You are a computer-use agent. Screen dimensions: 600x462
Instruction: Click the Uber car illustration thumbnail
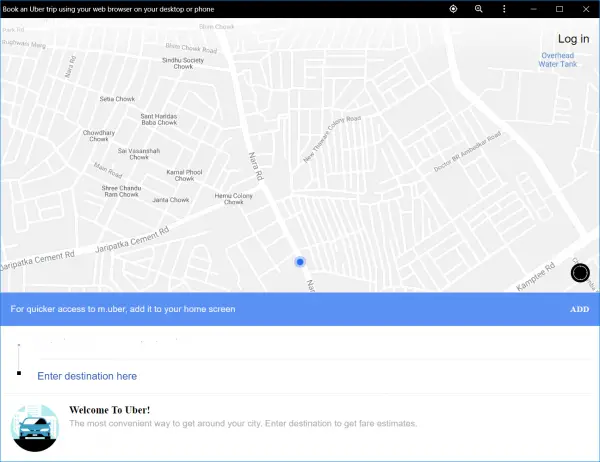point(35,428)
